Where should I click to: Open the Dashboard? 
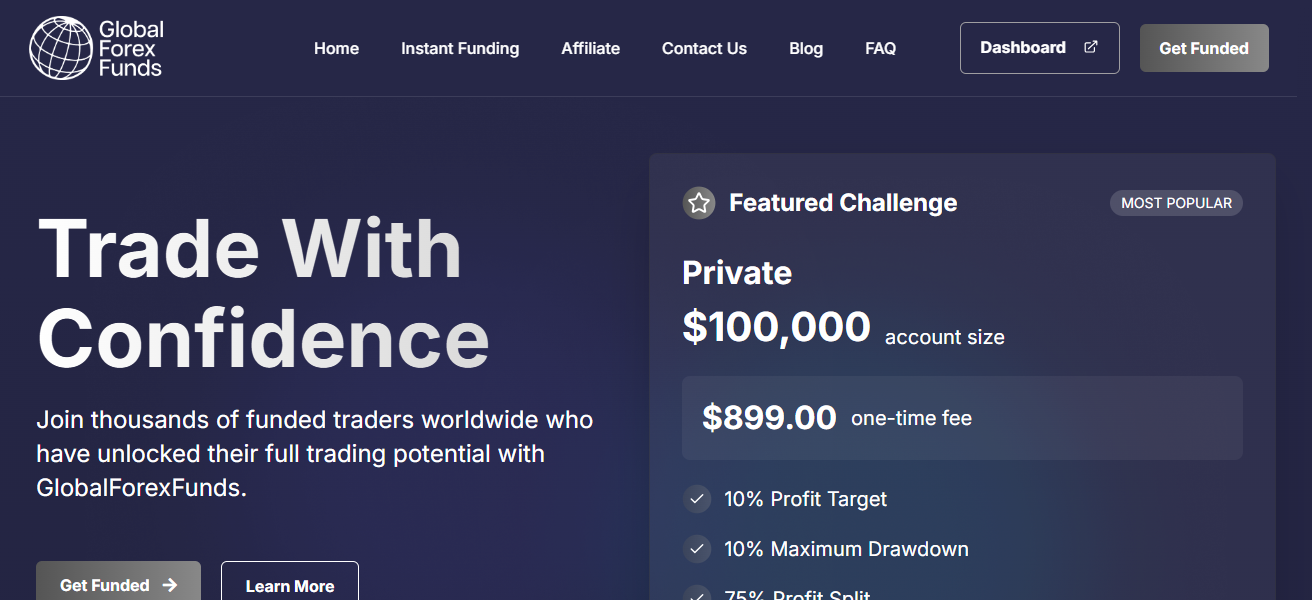point(1039,47)
